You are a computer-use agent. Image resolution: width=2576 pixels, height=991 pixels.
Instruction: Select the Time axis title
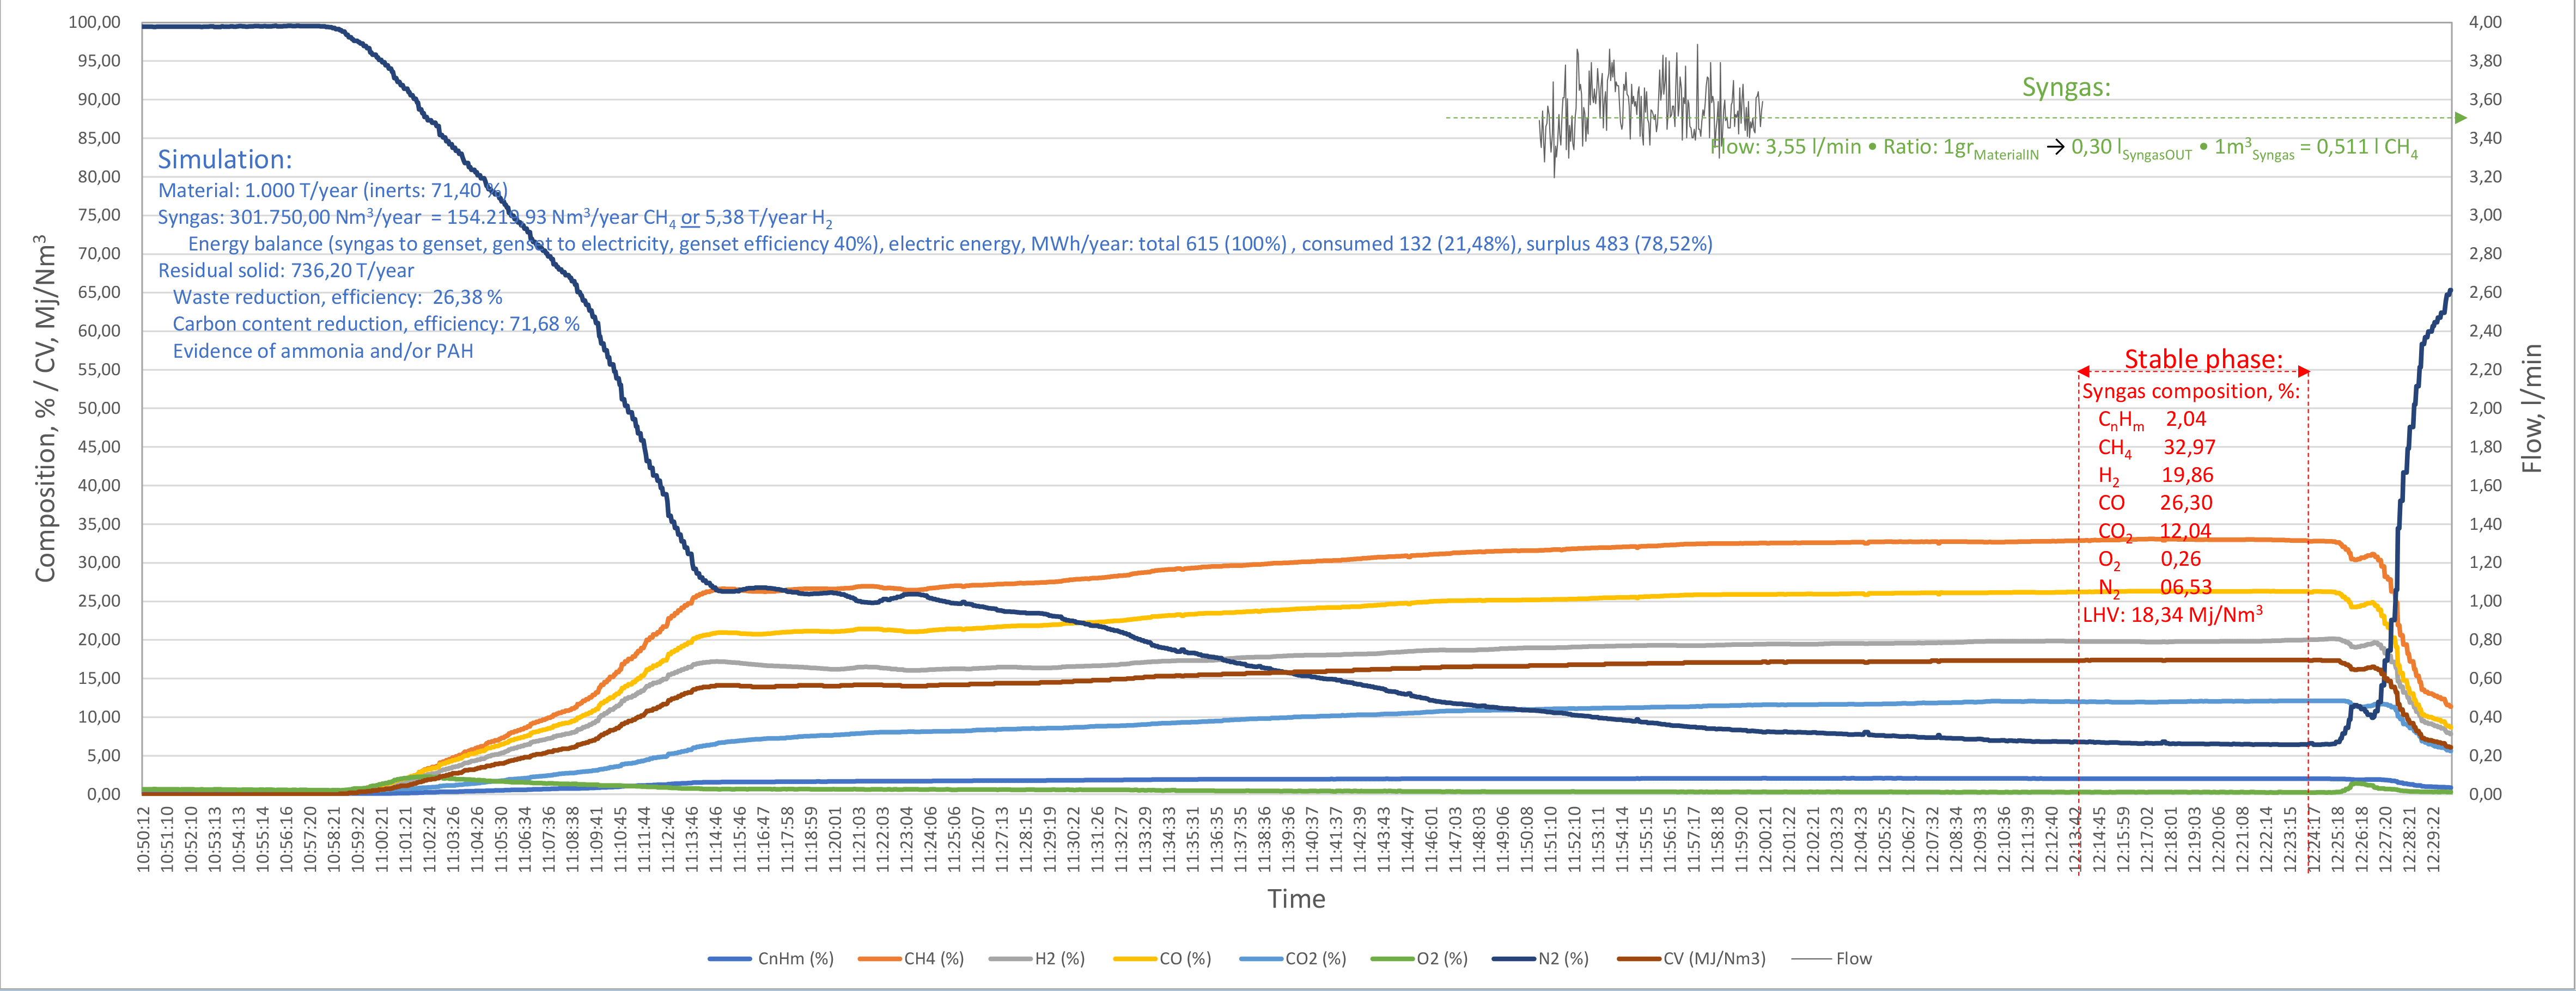coord(1296,898)
